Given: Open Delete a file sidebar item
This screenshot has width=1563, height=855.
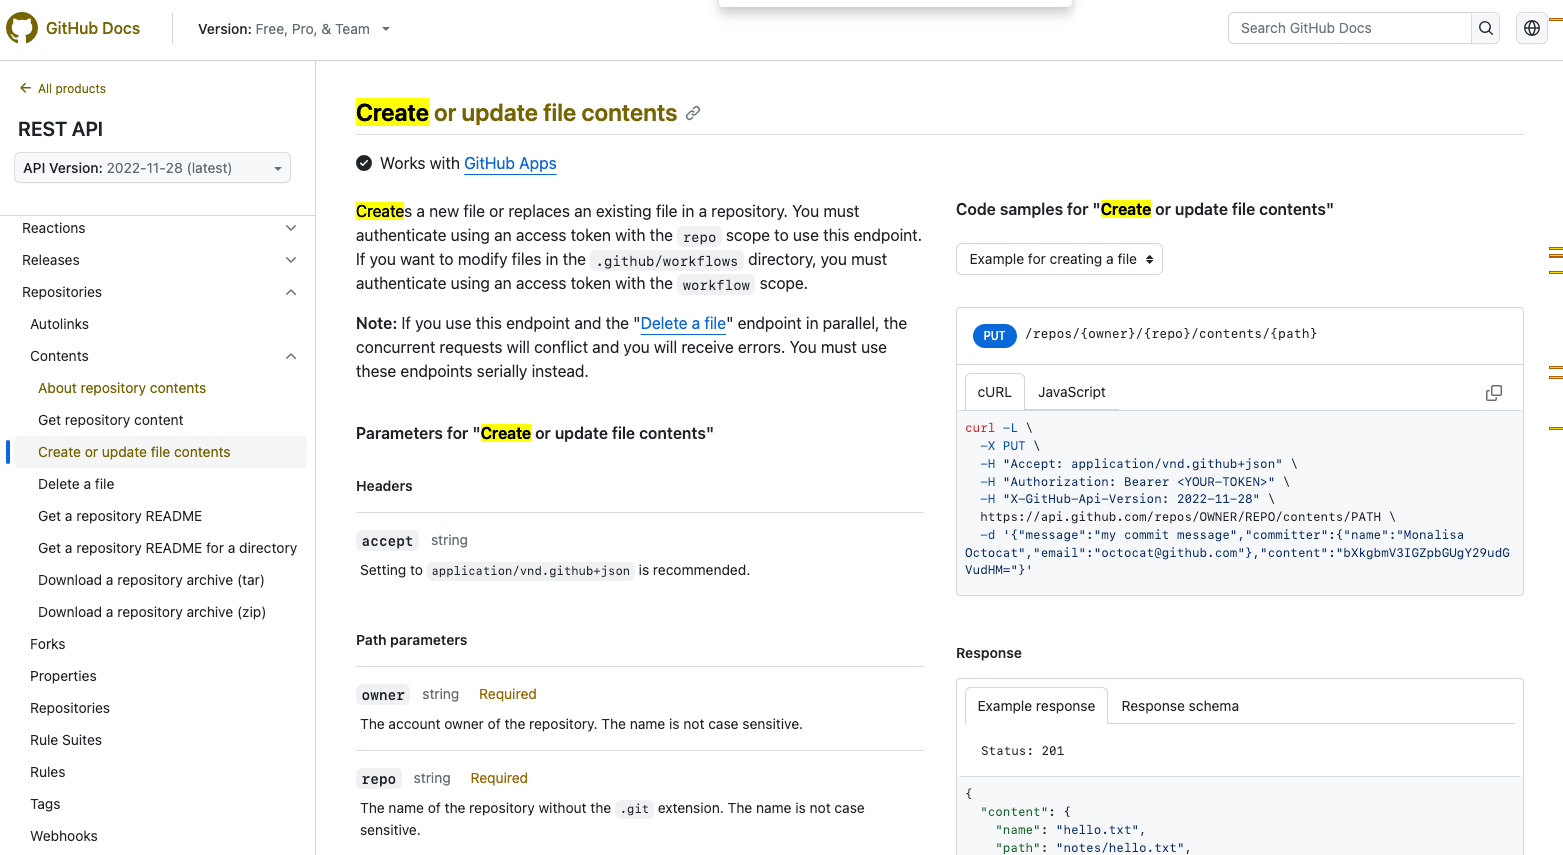Looking at the screenshot, I should 76,484.
